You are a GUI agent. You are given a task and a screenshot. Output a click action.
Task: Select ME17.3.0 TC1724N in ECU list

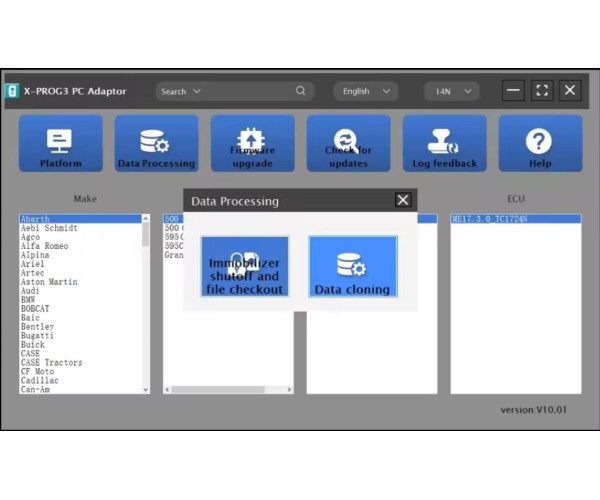coord(516,219)
